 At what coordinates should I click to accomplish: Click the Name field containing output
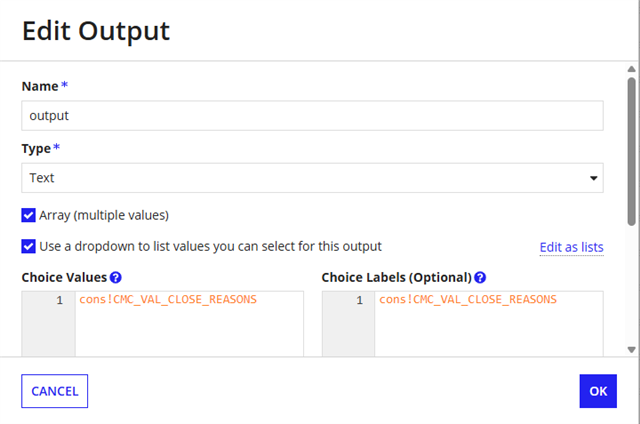coord(311,116)
